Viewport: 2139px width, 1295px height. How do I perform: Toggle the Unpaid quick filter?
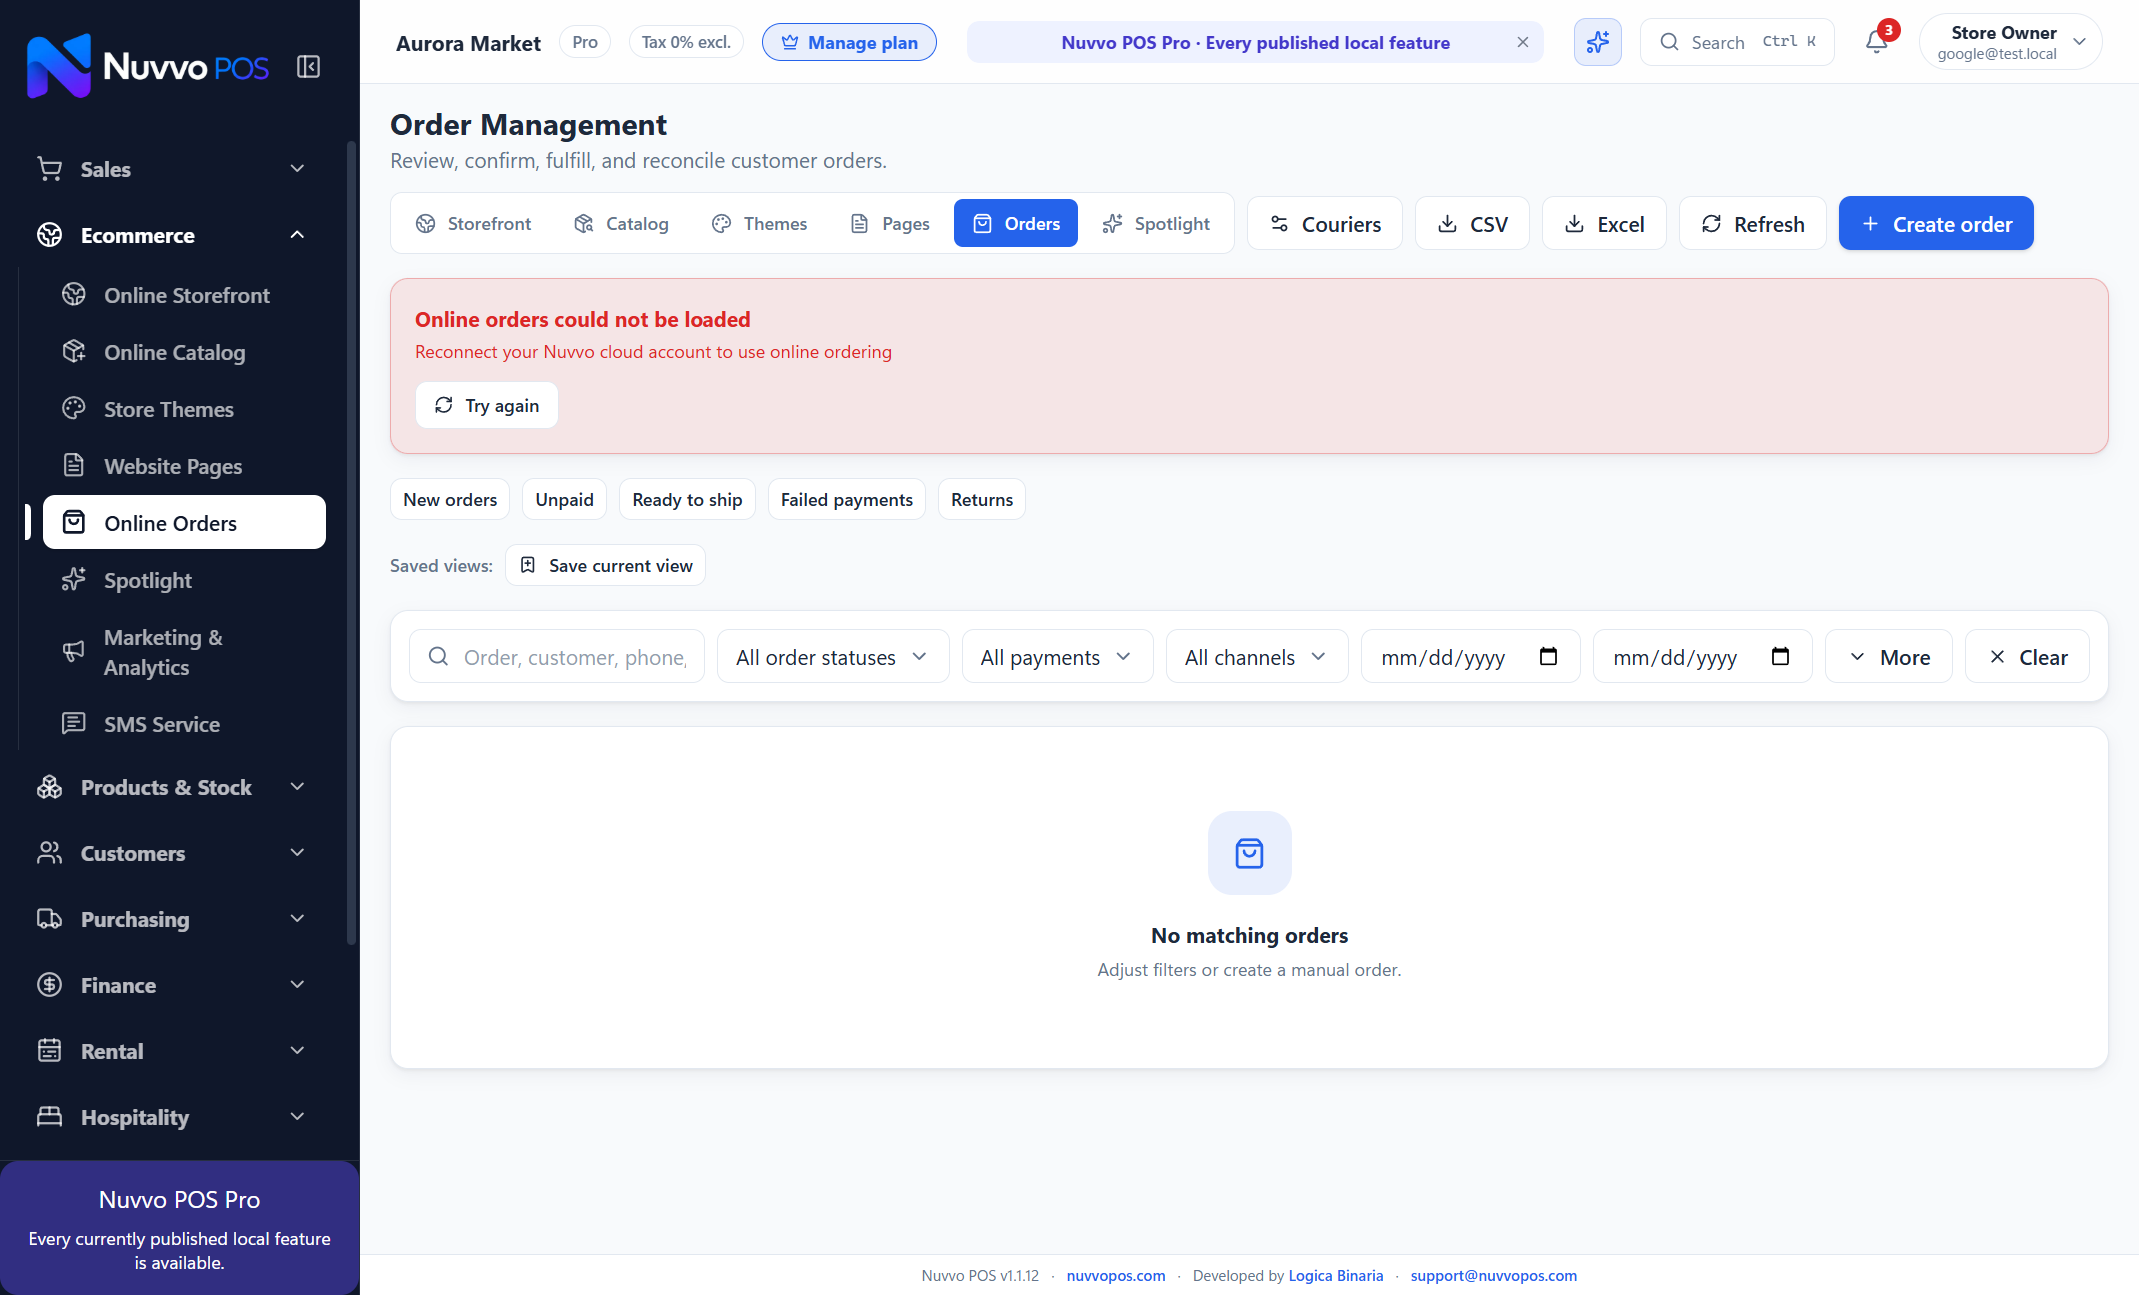point(564,499)
